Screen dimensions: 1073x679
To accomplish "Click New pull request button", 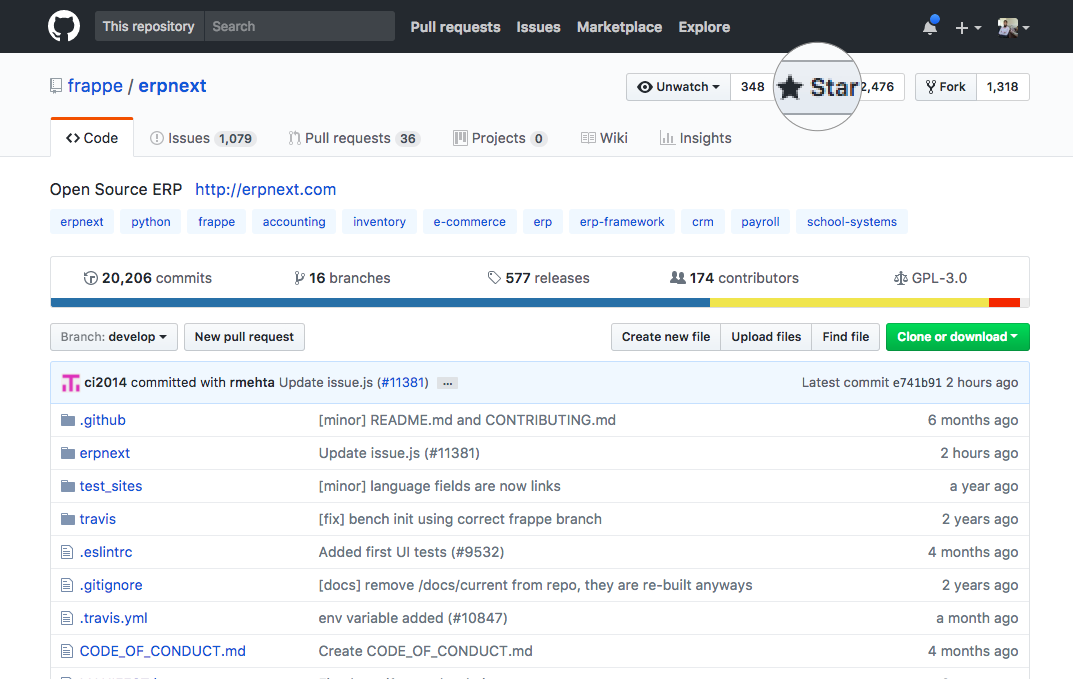I will point(244,337).
